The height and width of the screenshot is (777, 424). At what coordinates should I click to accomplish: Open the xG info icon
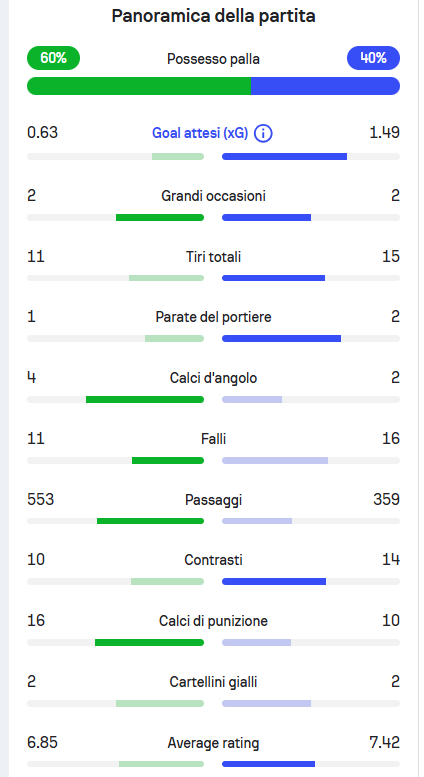coord(263,133)
